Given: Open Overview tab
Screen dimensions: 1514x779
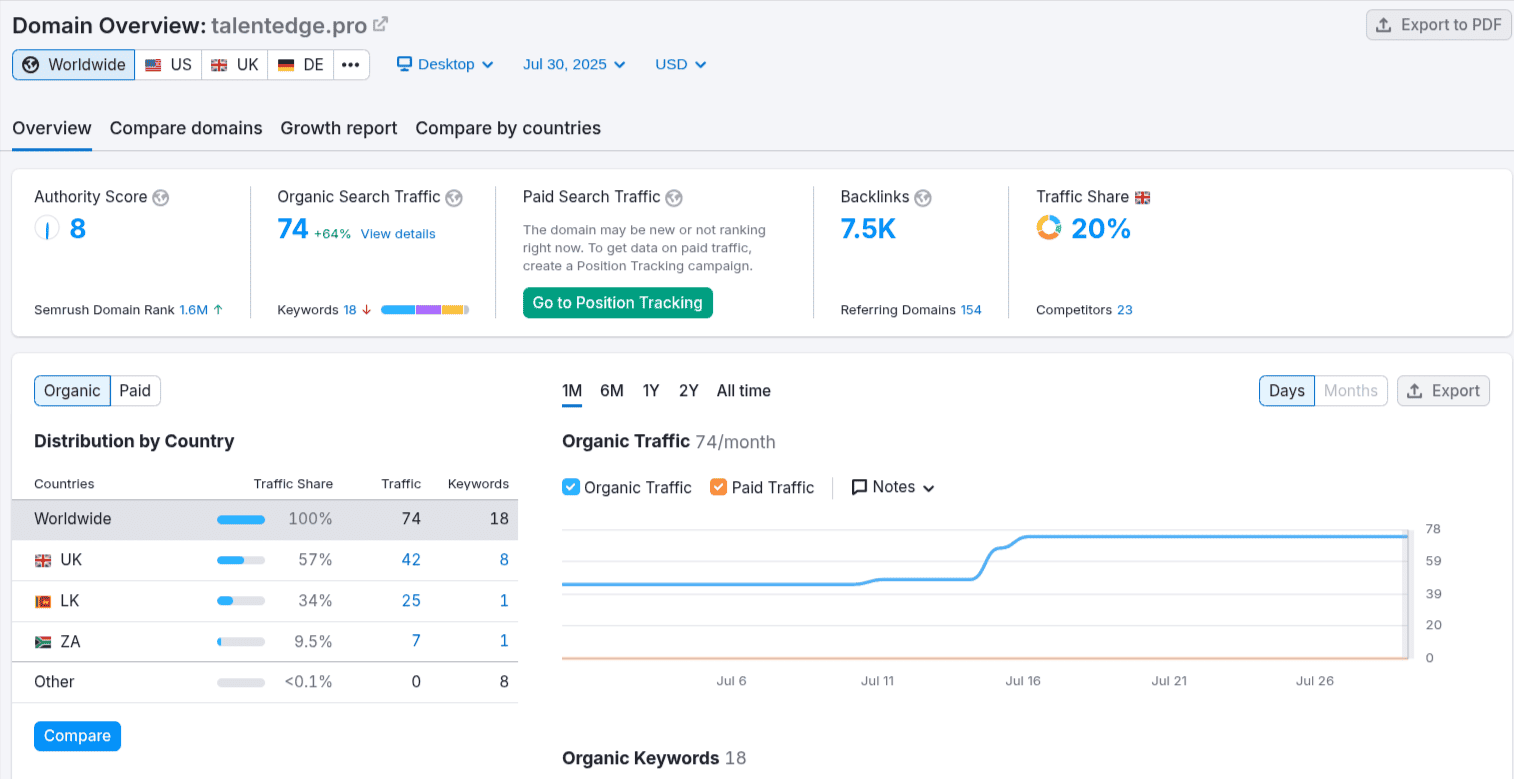Looking at the screenshot, I should pos(52,128).
